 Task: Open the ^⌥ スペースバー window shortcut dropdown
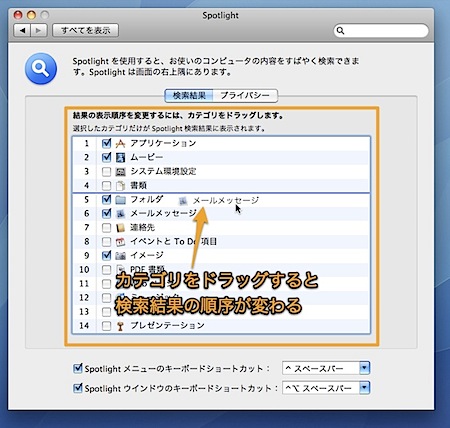[x=326, y=388]
